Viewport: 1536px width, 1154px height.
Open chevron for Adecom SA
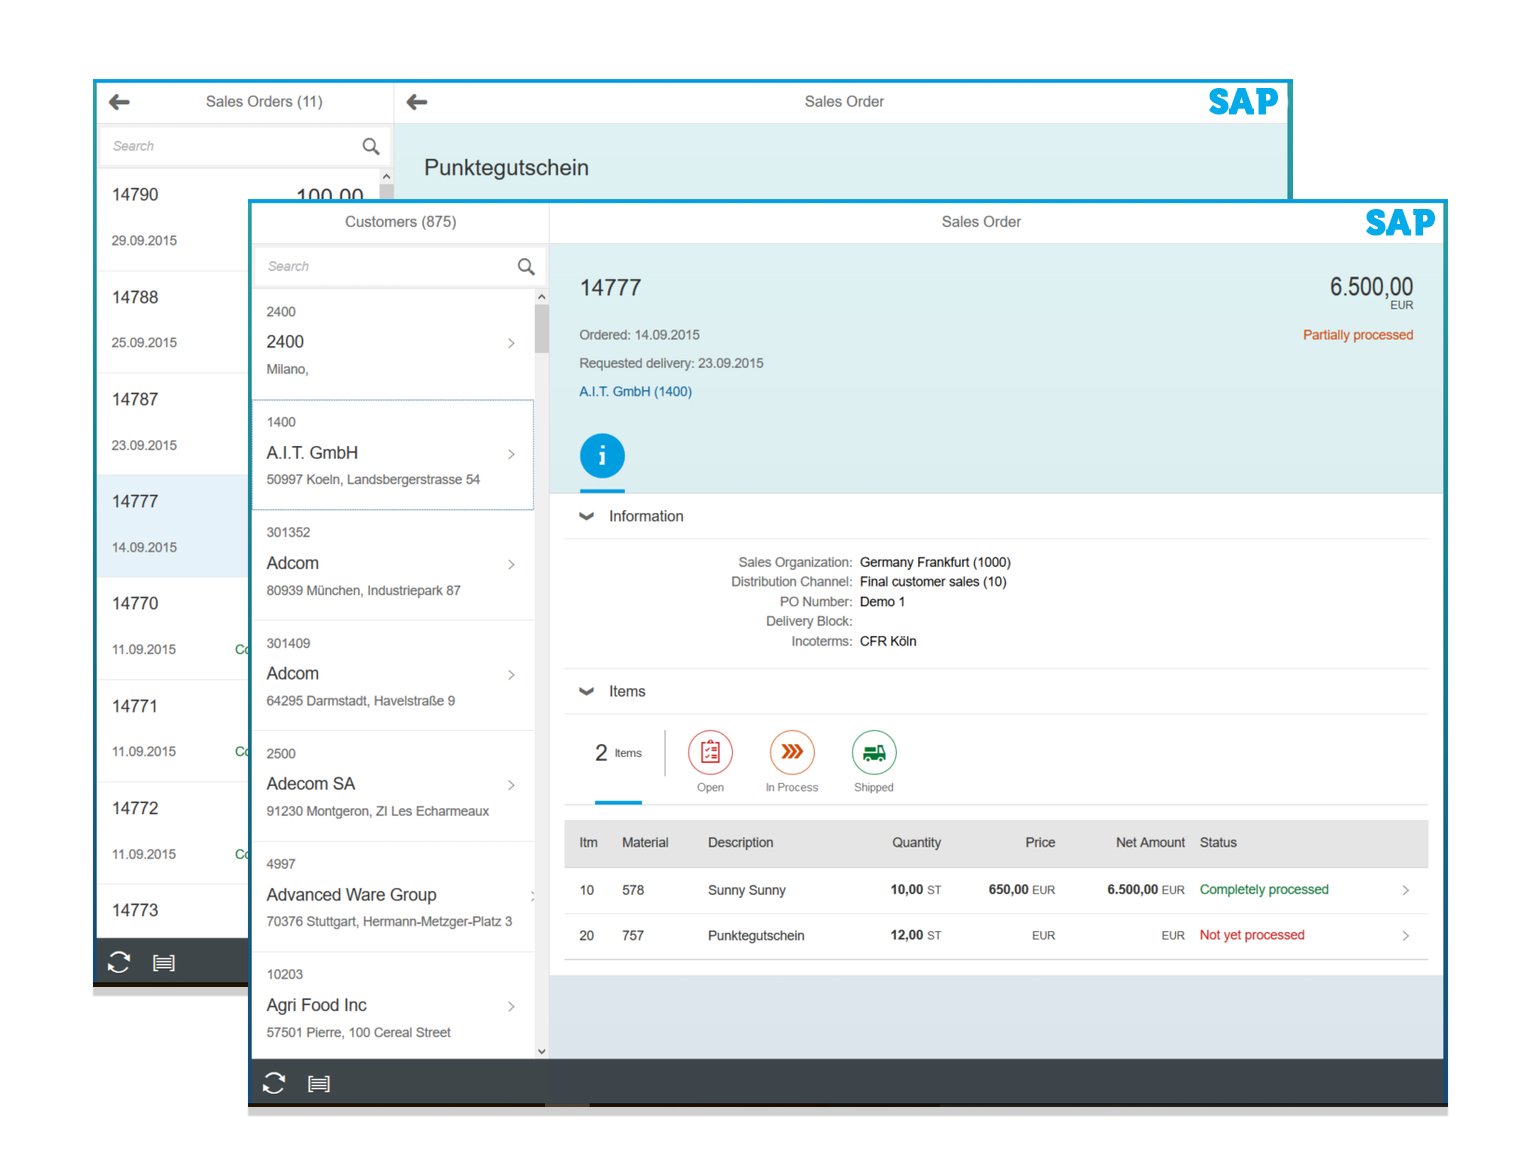click(511, 785)
